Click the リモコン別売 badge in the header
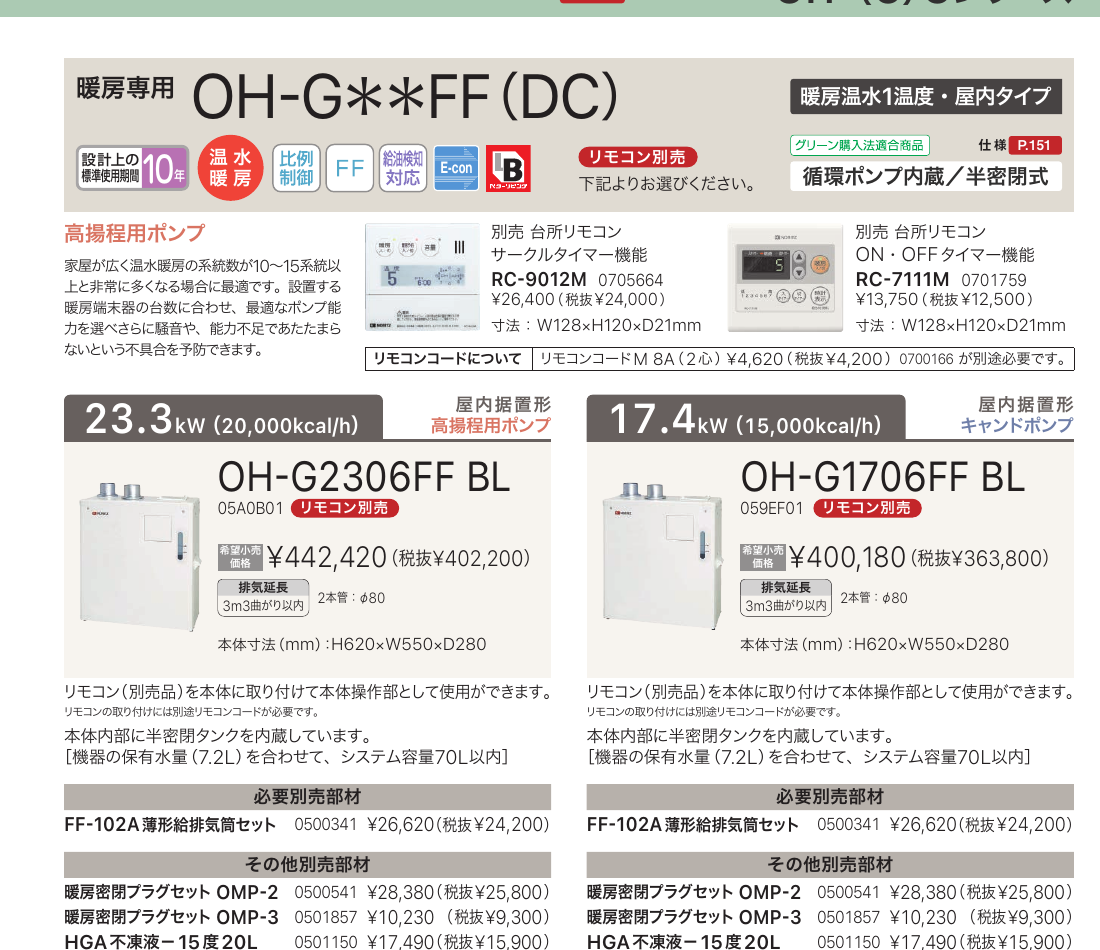The height and width of the screenshot is (950, 1100). pyautogui.click(x=637, y=157)
